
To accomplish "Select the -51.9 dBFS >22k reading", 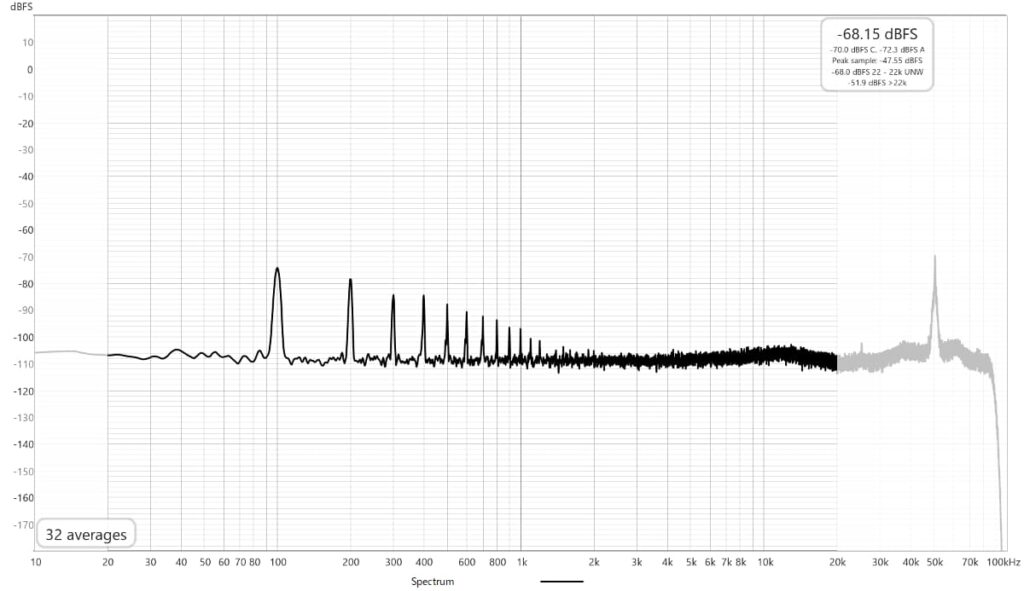I will pyautogui.click(x=876, y=82).
